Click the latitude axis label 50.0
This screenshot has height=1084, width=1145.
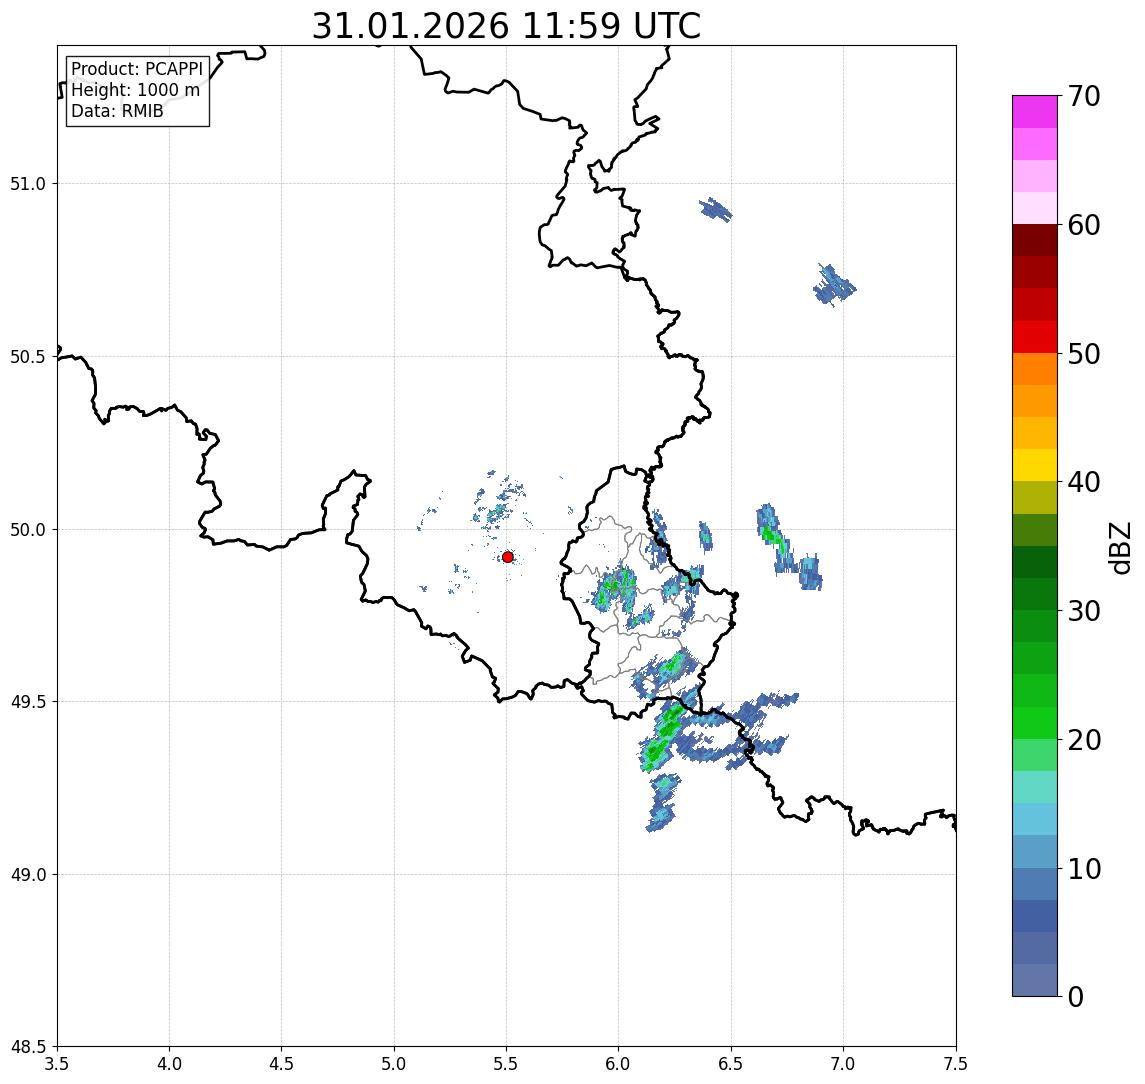click(28, 530)
